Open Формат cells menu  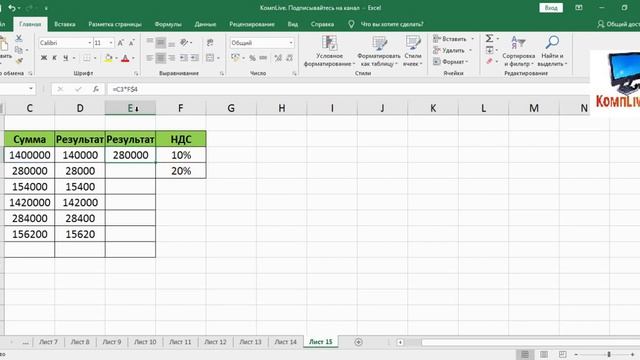[451, 62]
